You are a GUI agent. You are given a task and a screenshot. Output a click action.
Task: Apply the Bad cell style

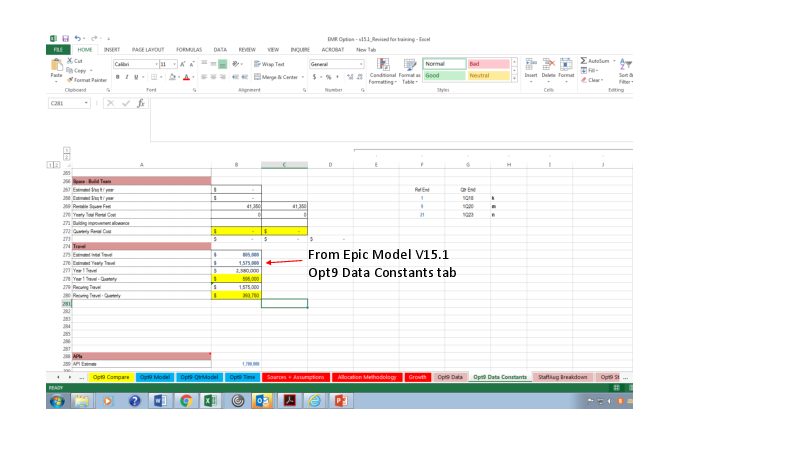[x=488, y=64]
